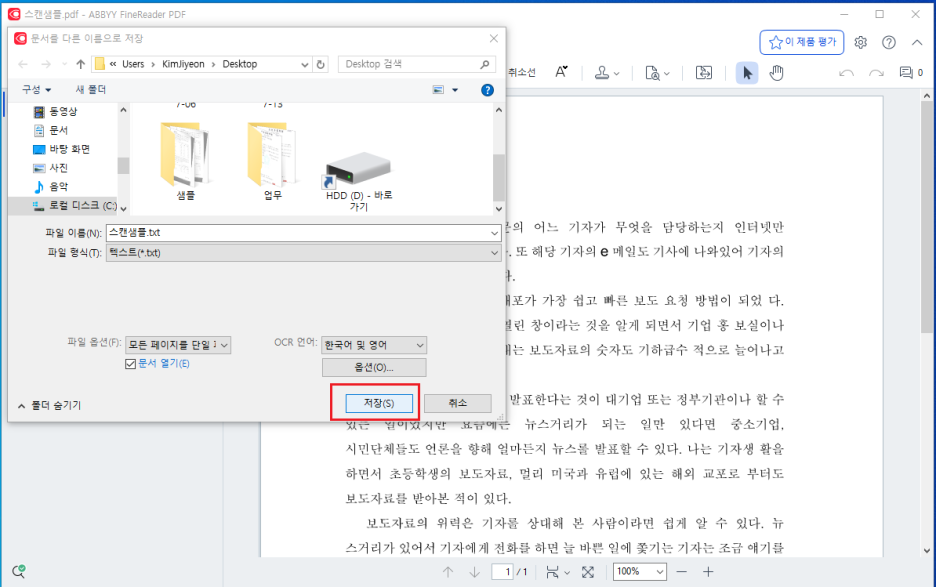The image size is (936, 587).
Task: Click the fit to screen icon
Action: pos(588,572)
